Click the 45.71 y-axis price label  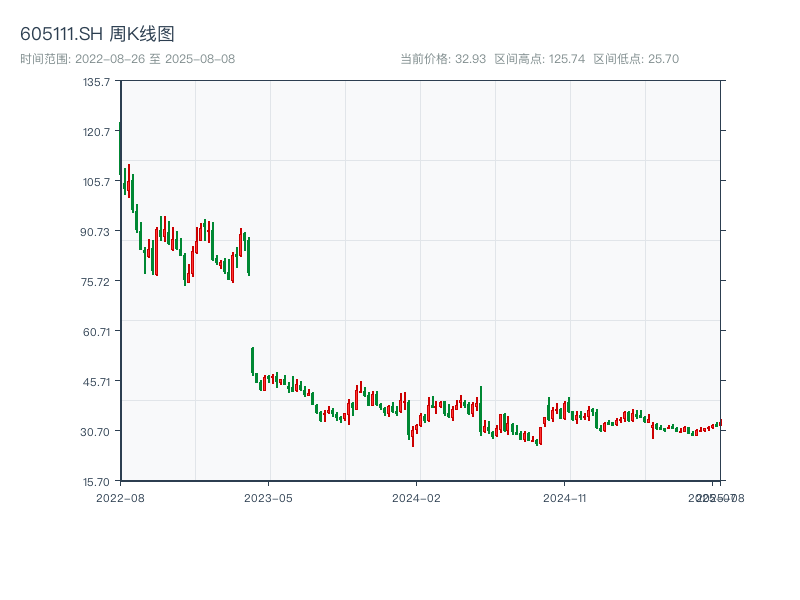coord(96,381)
